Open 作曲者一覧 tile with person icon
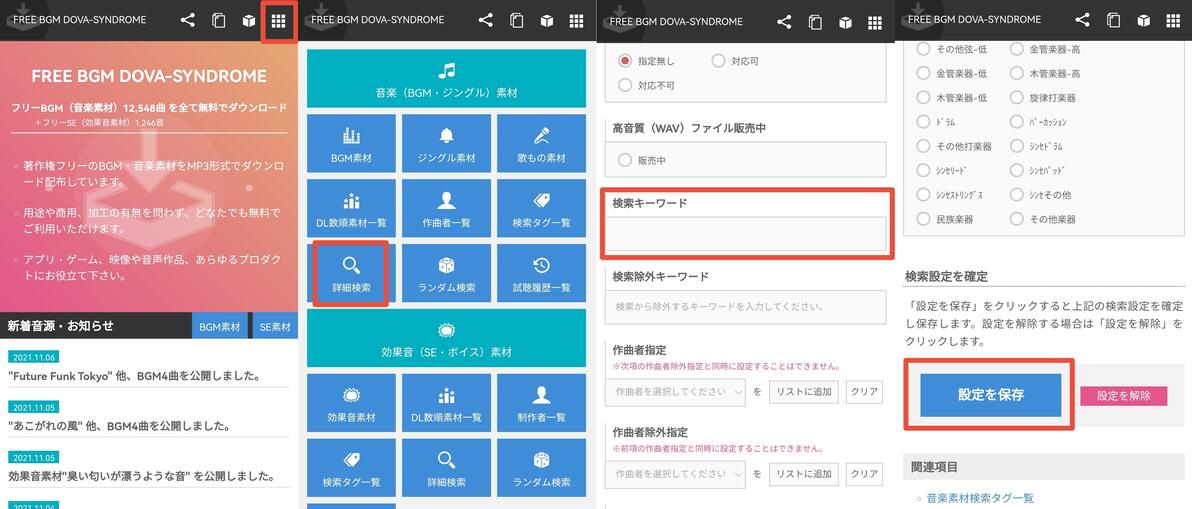 pyautogui.click(x=446, y=208)
